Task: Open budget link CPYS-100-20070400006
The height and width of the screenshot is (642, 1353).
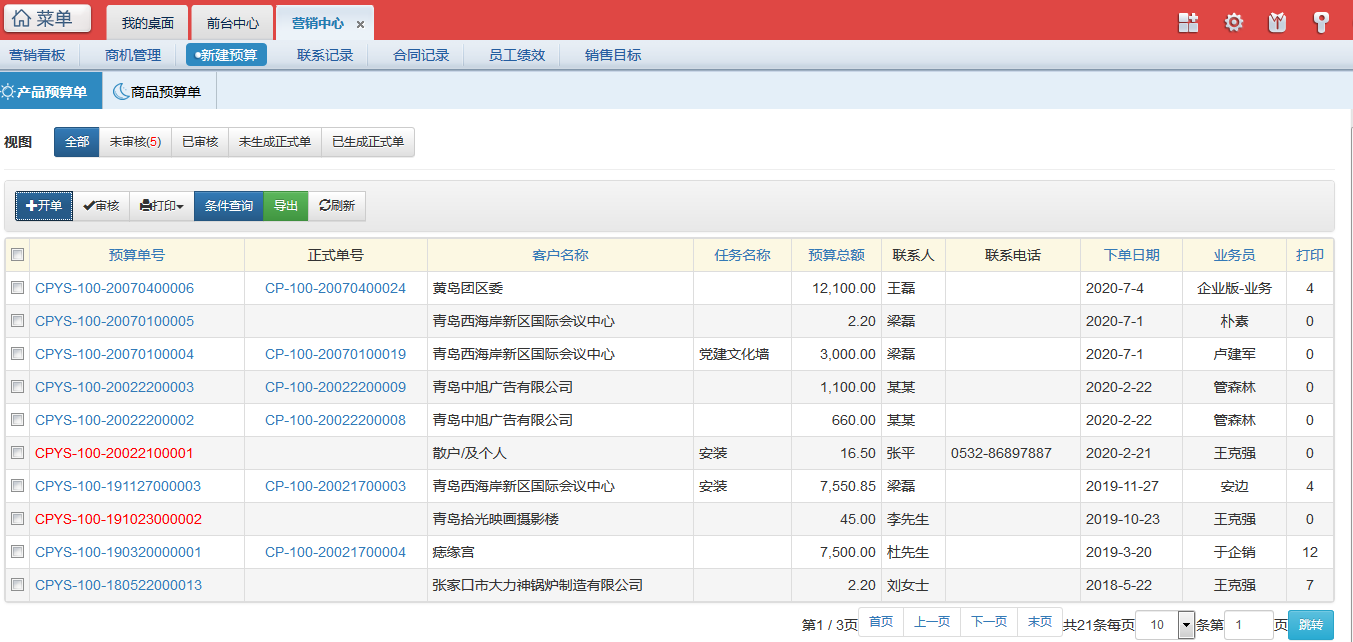Action: coord(114,288)
